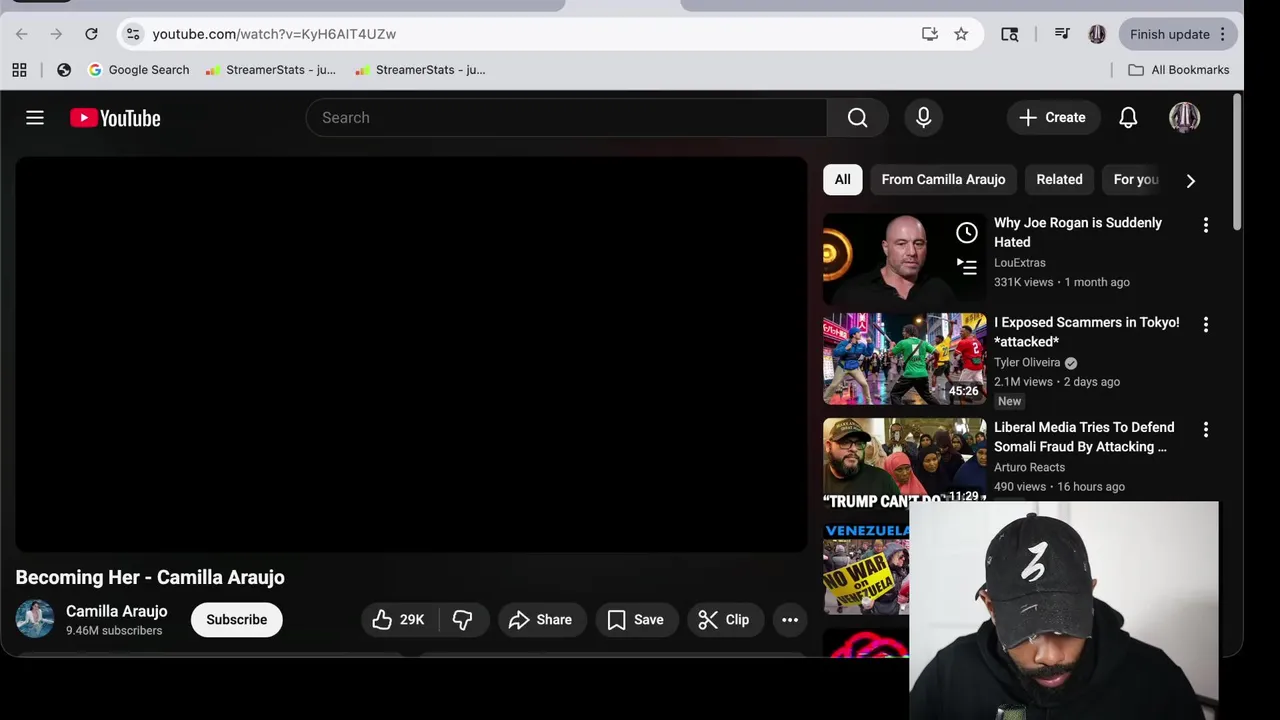Open the Tyler Oliveira channel name
Viewport: 1280px width, 720px height.
pos(1027,363)
